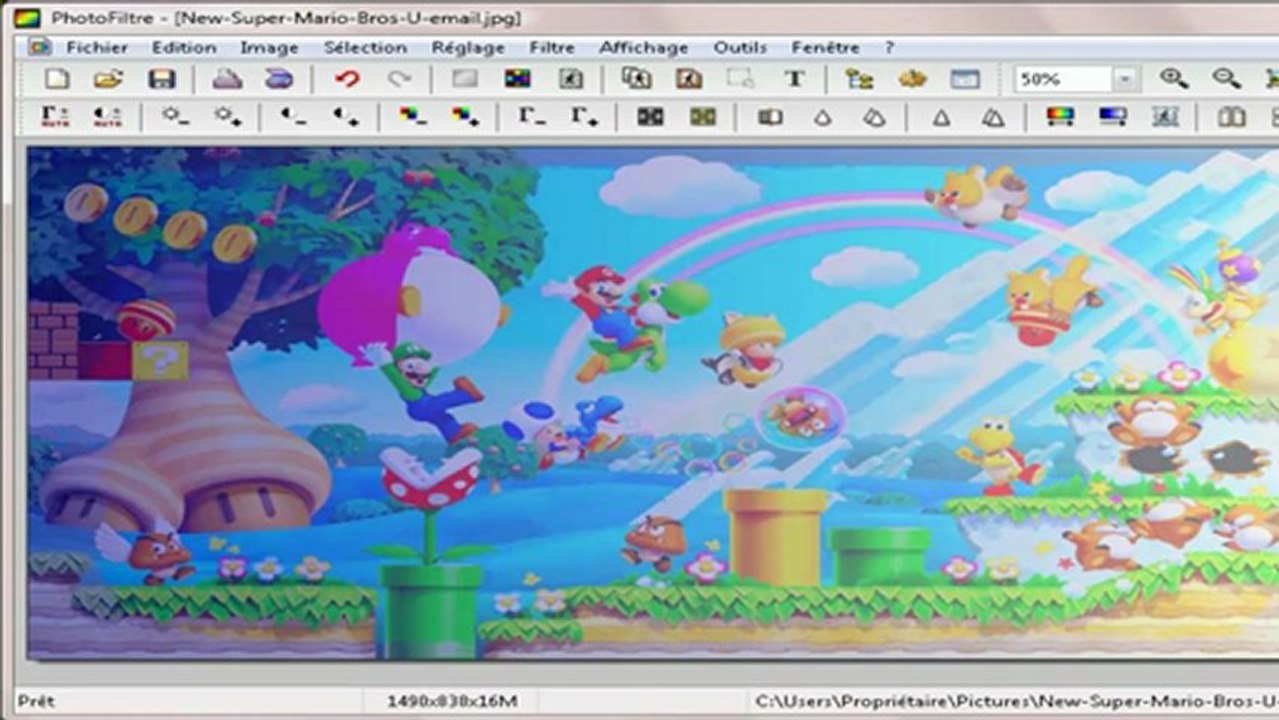Open the PhotoMasque icon

pos(1165,117)
